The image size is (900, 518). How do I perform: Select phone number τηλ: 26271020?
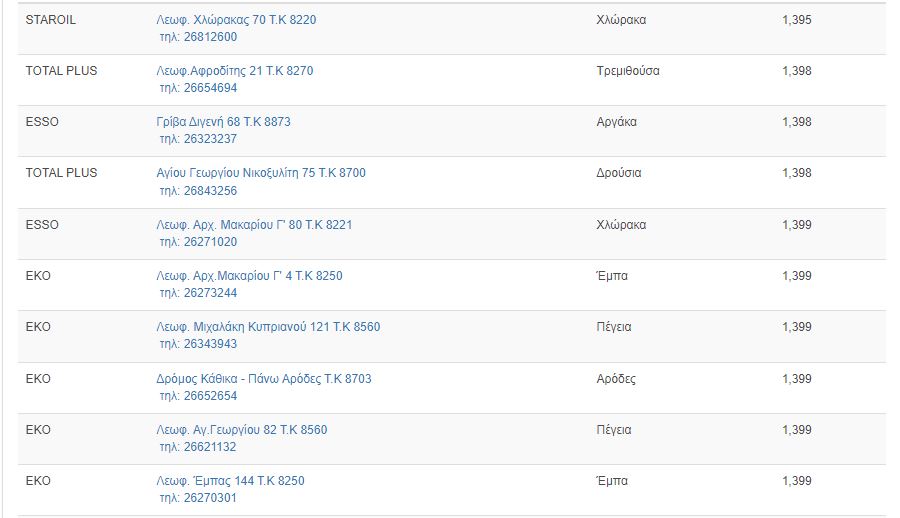198,242
